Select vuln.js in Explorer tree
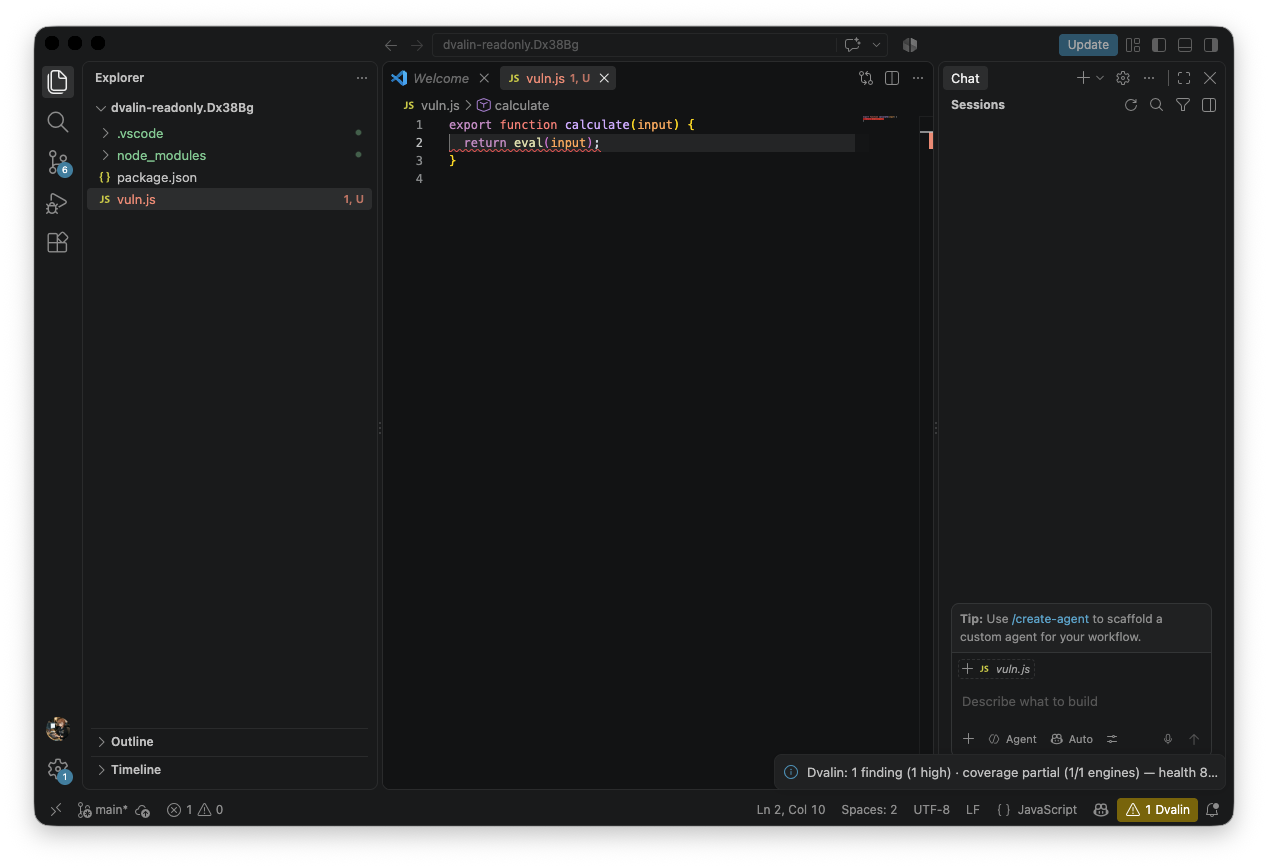 pos(229,199)
